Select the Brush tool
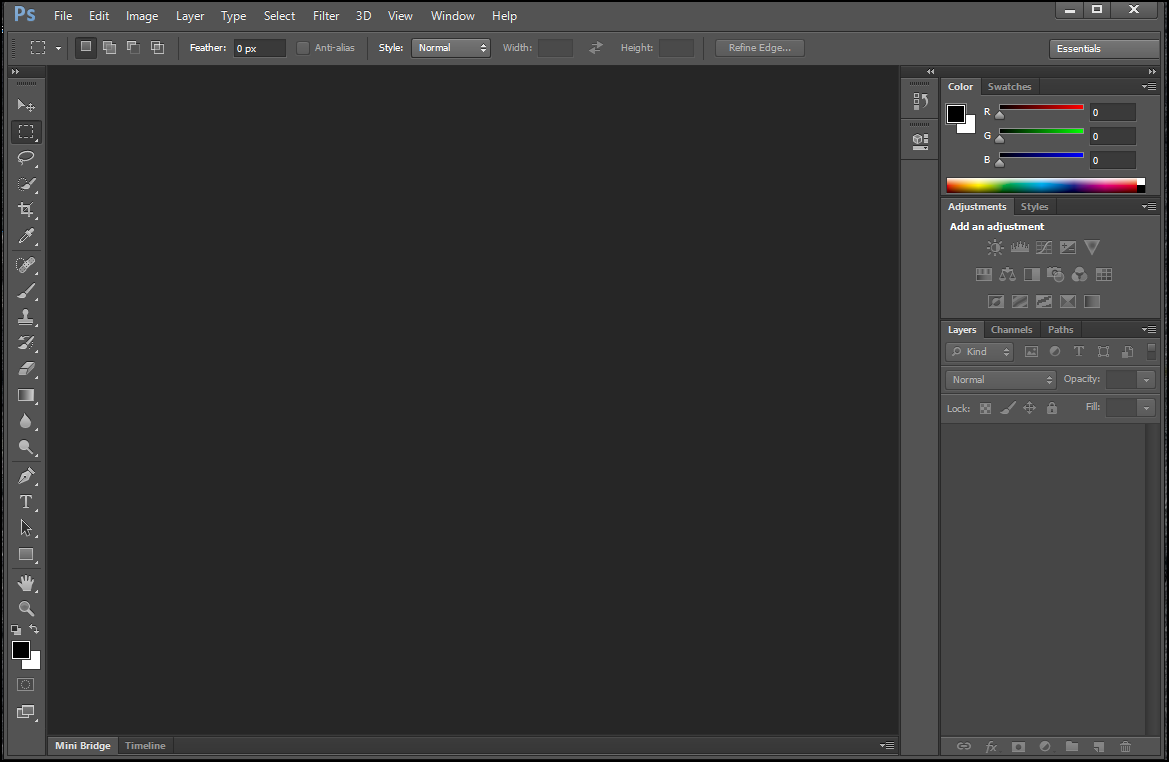Image resolution: width=1169 pixels, height=762 pixels. [26, 291]
